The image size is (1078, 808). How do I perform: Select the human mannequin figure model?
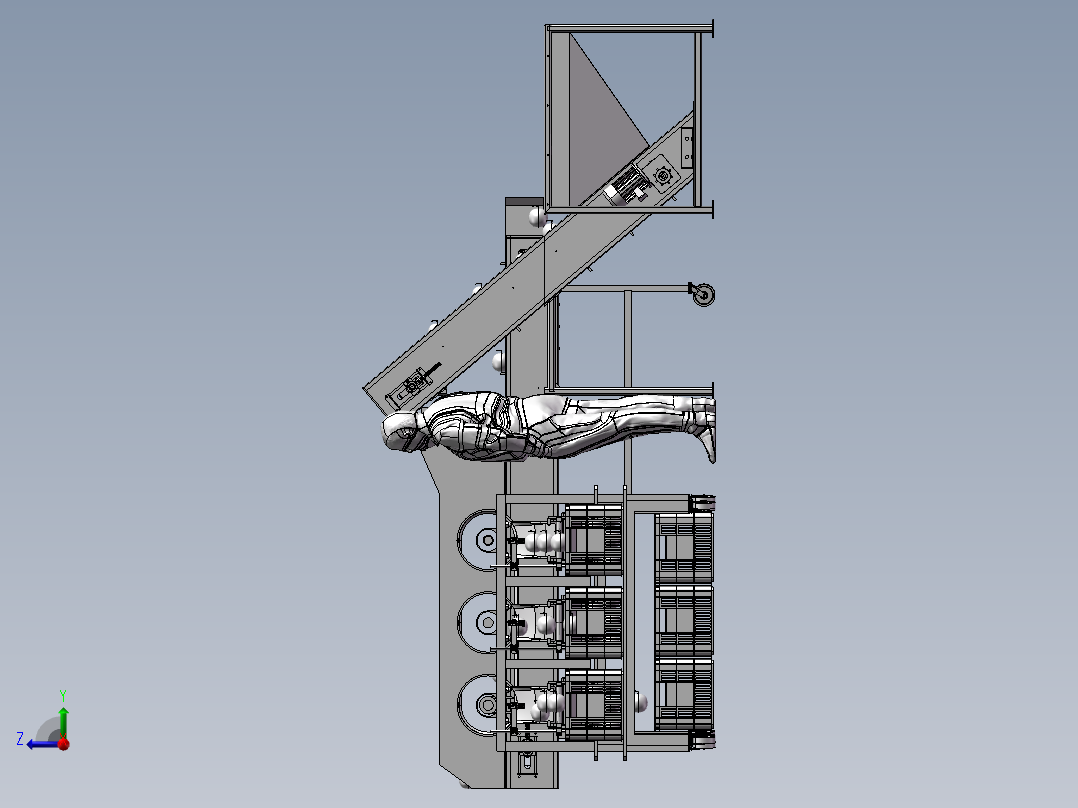tap(549, 427)
